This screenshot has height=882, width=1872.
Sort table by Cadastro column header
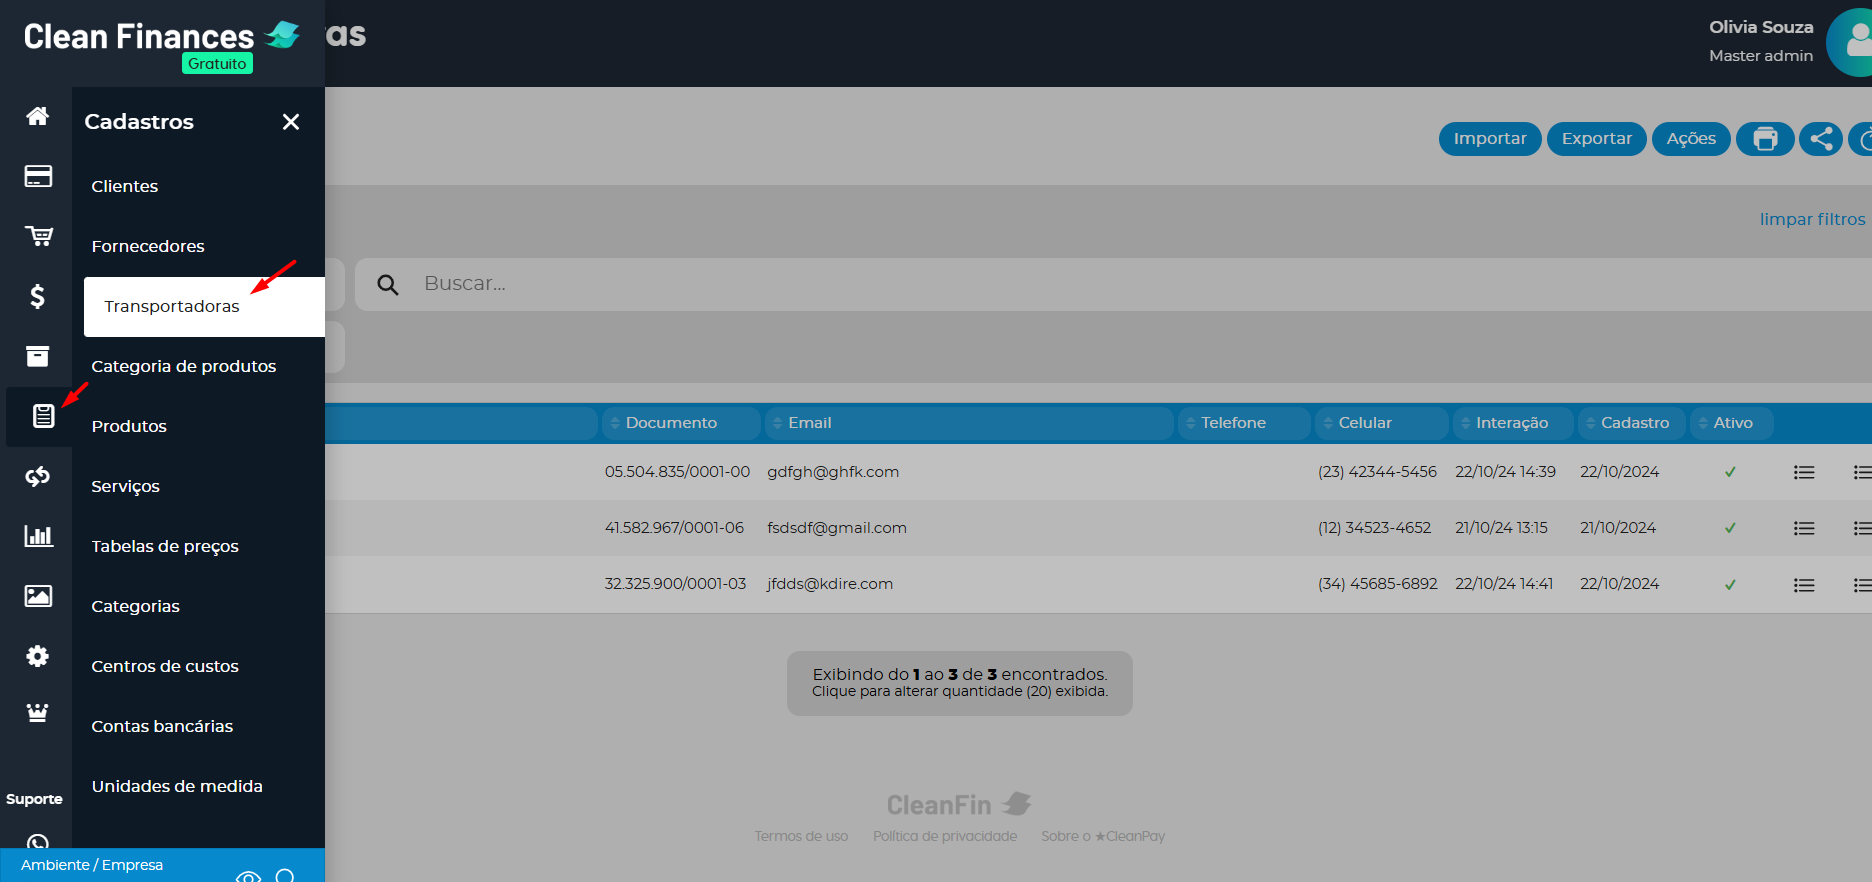point(1634,423)
